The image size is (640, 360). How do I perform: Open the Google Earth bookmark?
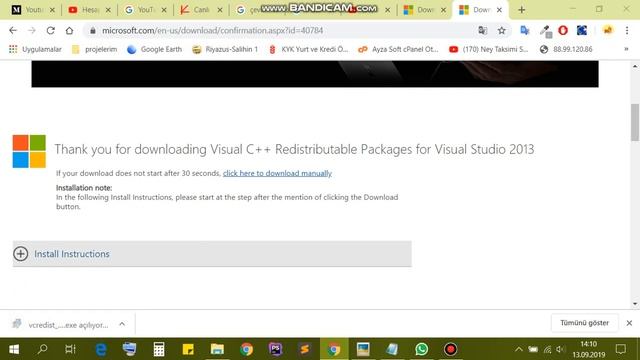pyautogui.click(x=154, y=49)
